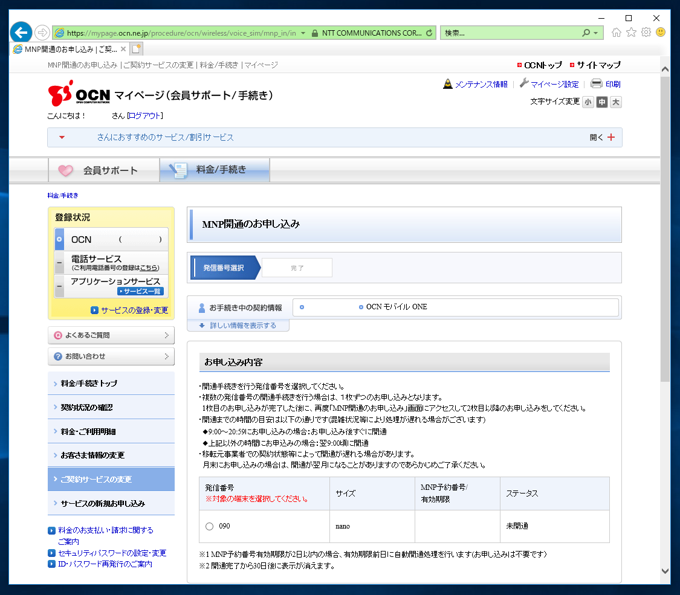
Task: Switch to 料金/手続き tab
Action: click(215, 170)
